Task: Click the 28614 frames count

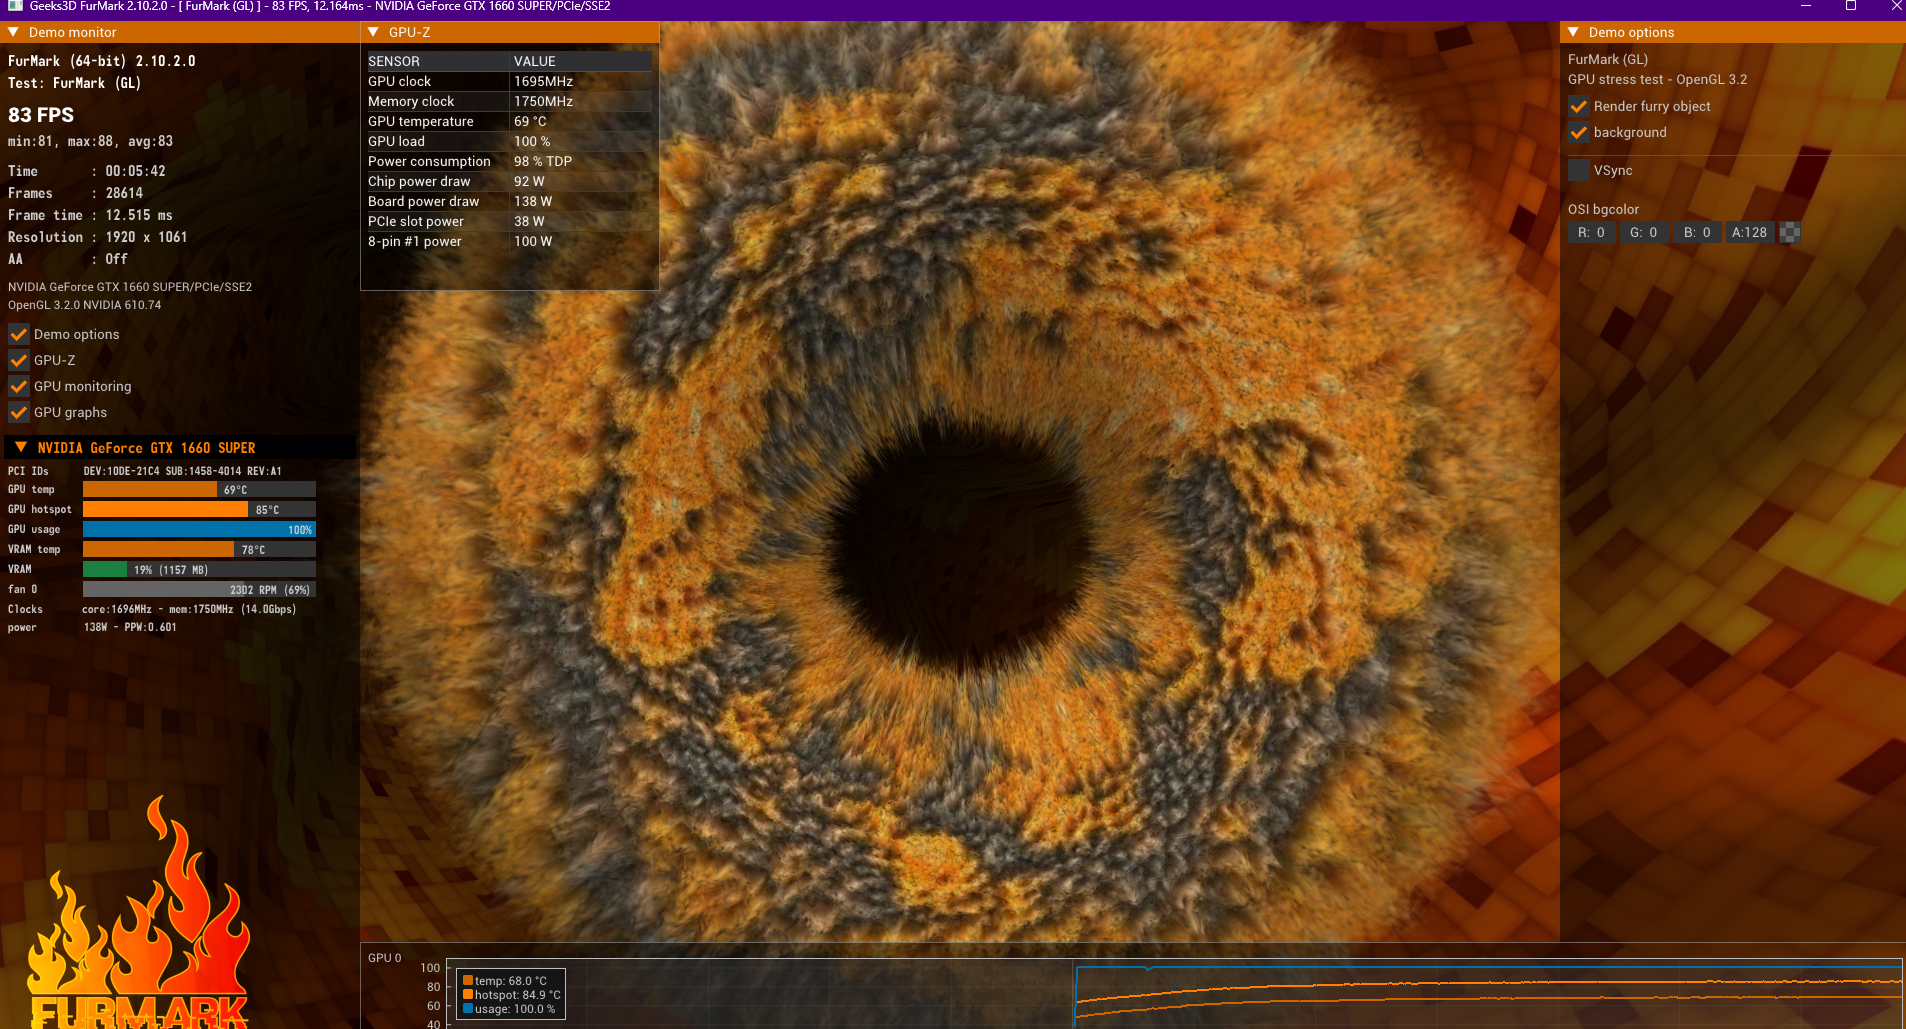Action: point(125,193)
